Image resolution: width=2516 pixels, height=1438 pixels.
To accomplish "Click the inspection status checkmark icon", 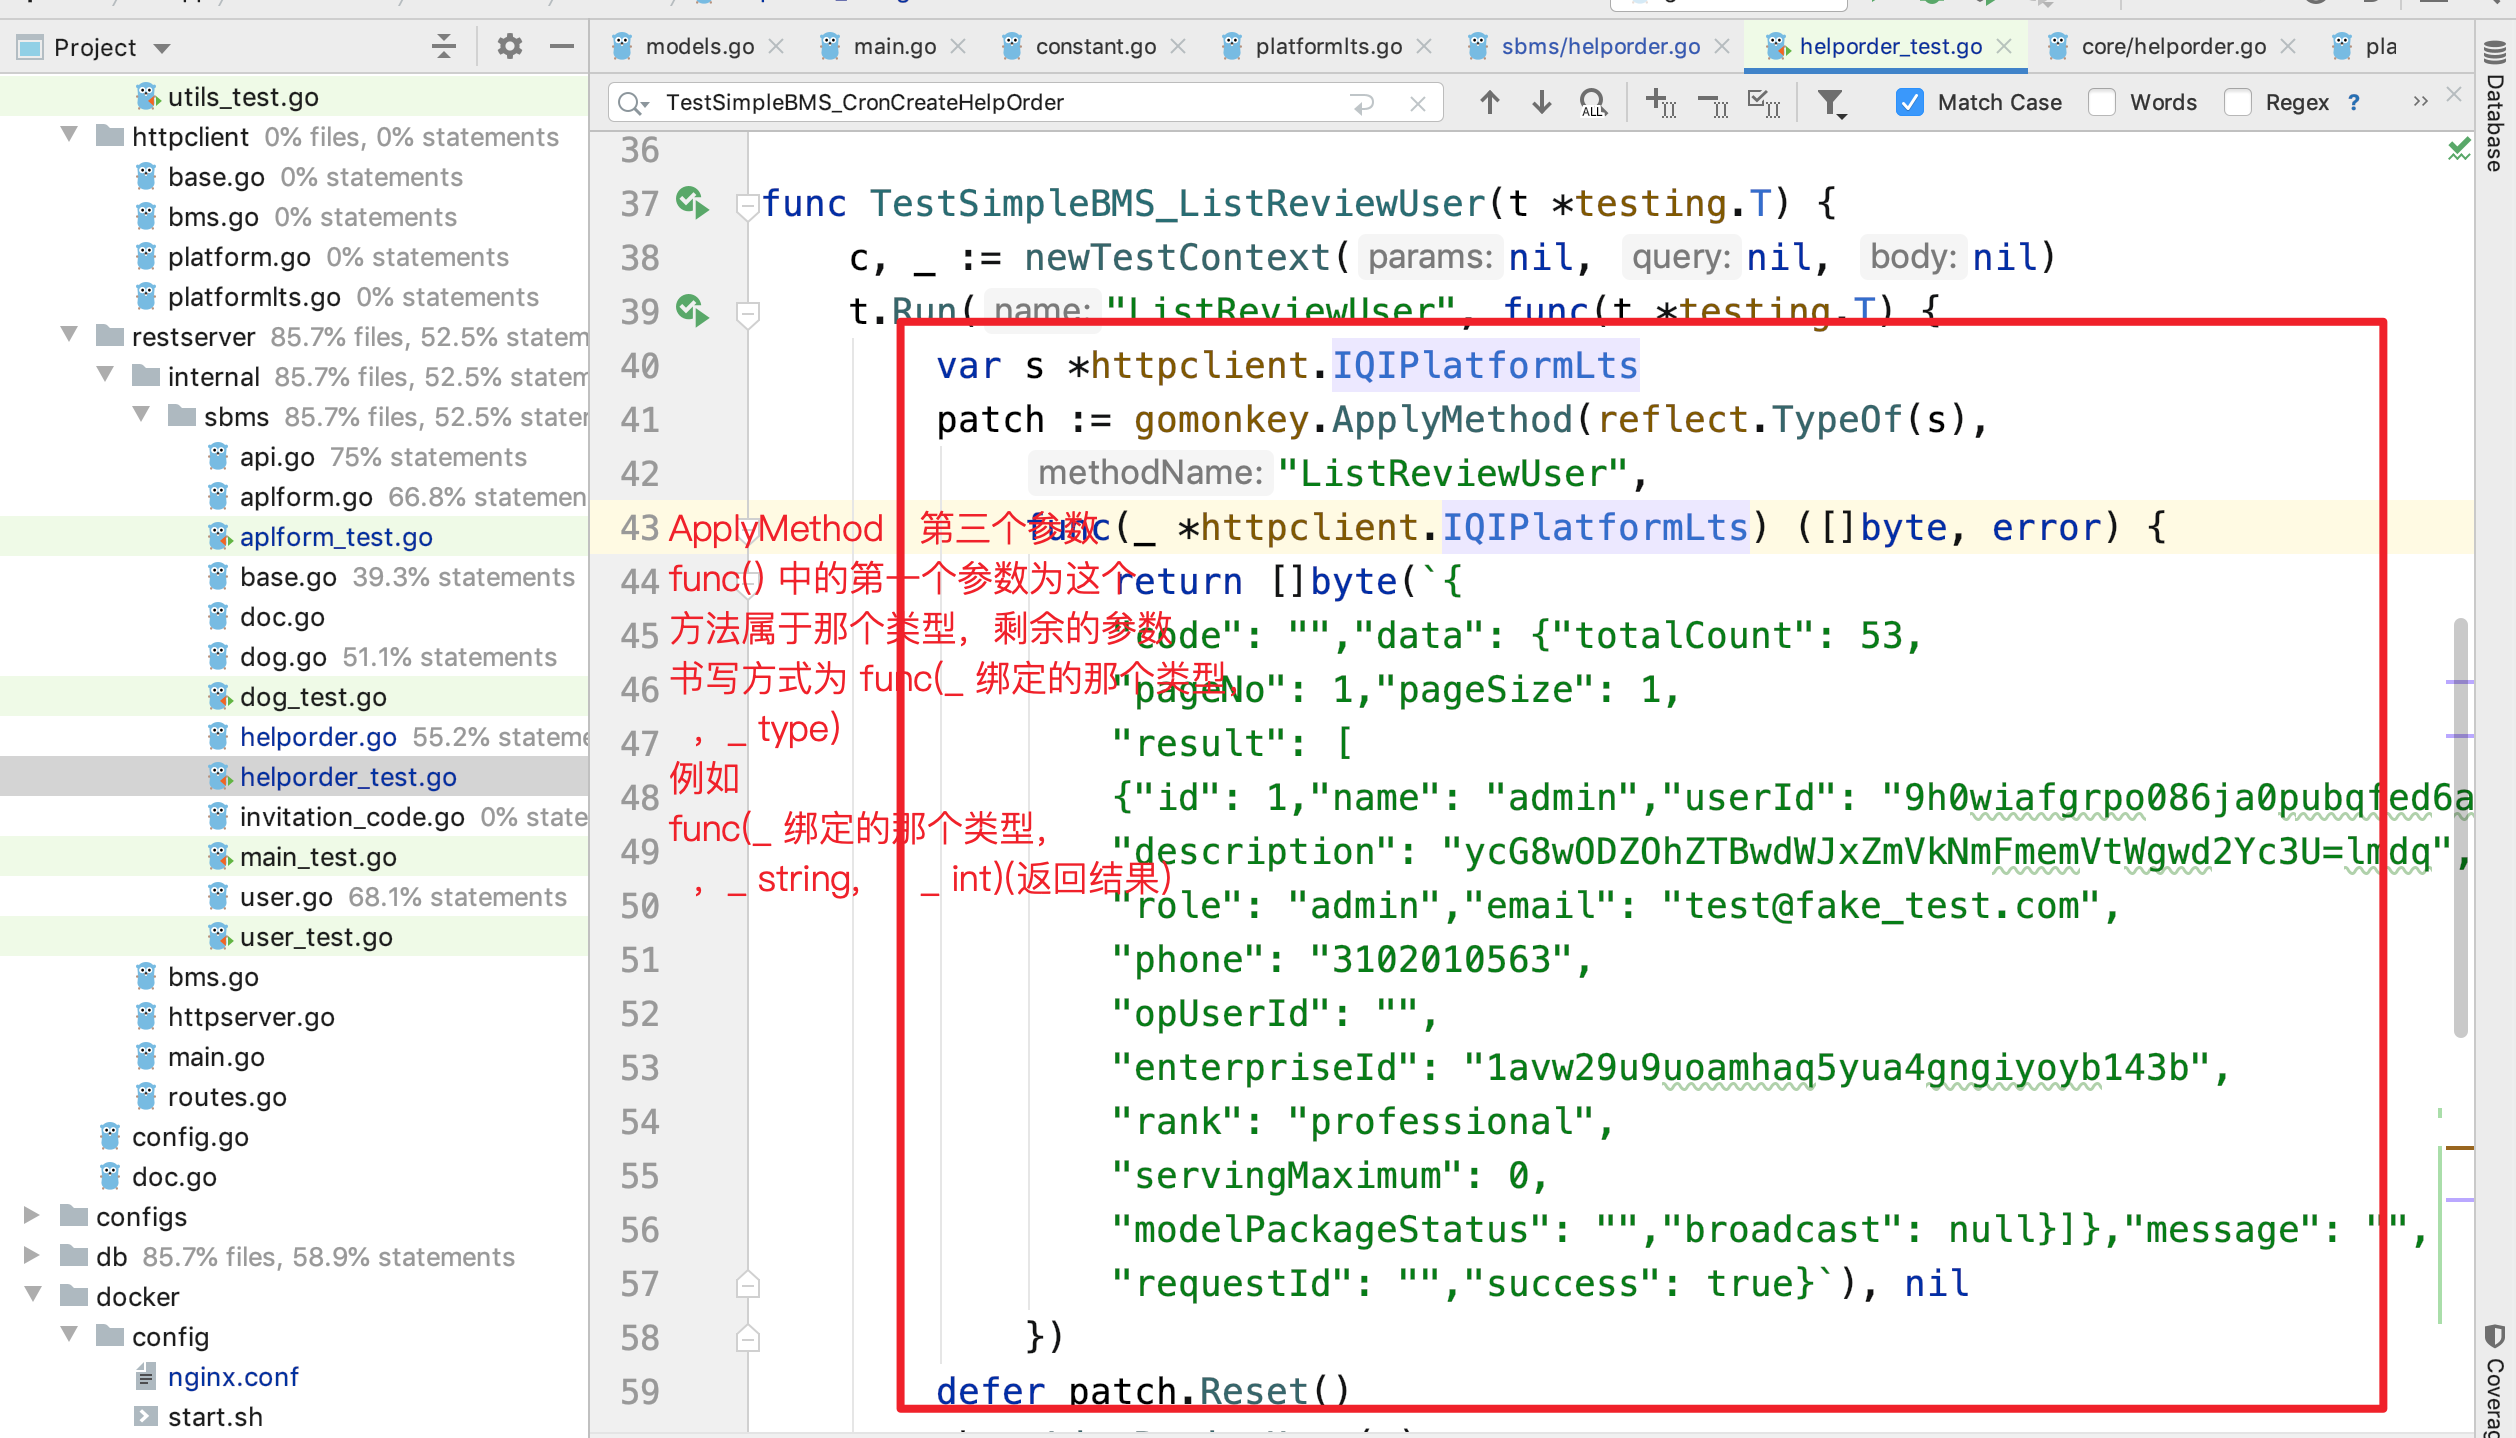I will [2459, 150].
